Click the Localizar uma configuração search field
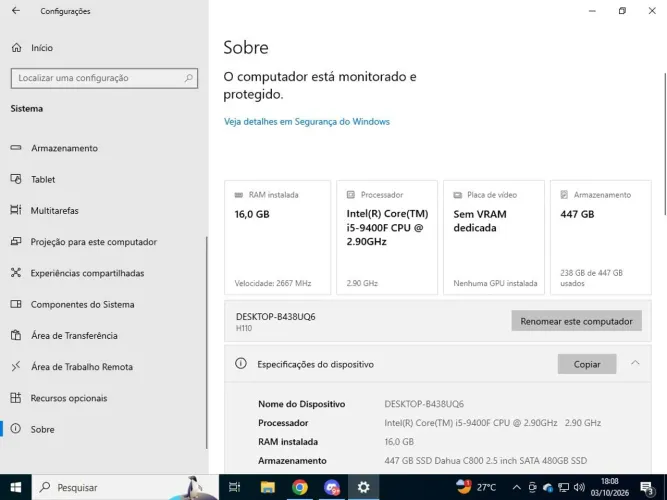This screenshot has width=667, height=500. tap(104, 78)
